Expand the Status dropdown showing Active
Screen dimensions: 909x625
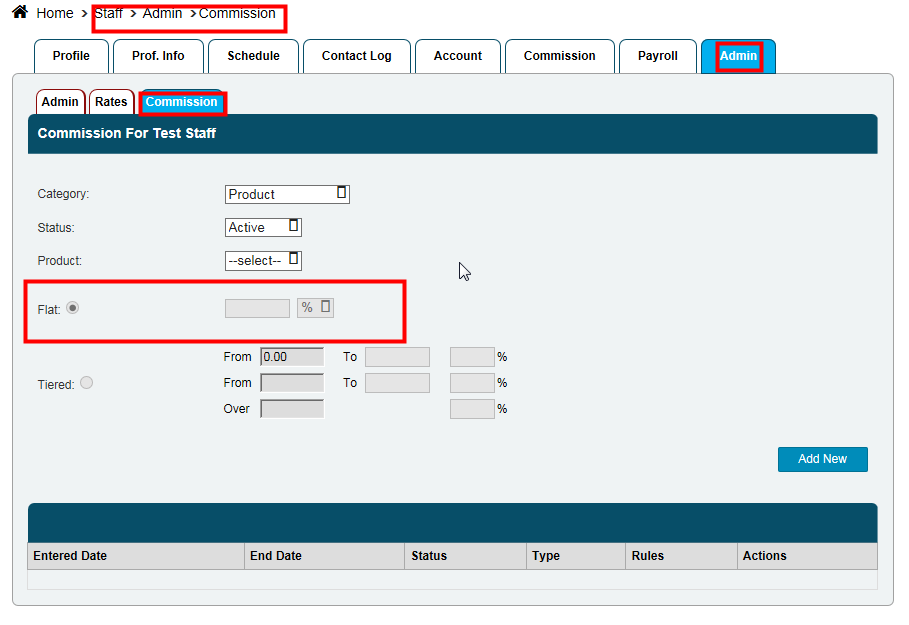pos(263,227)
